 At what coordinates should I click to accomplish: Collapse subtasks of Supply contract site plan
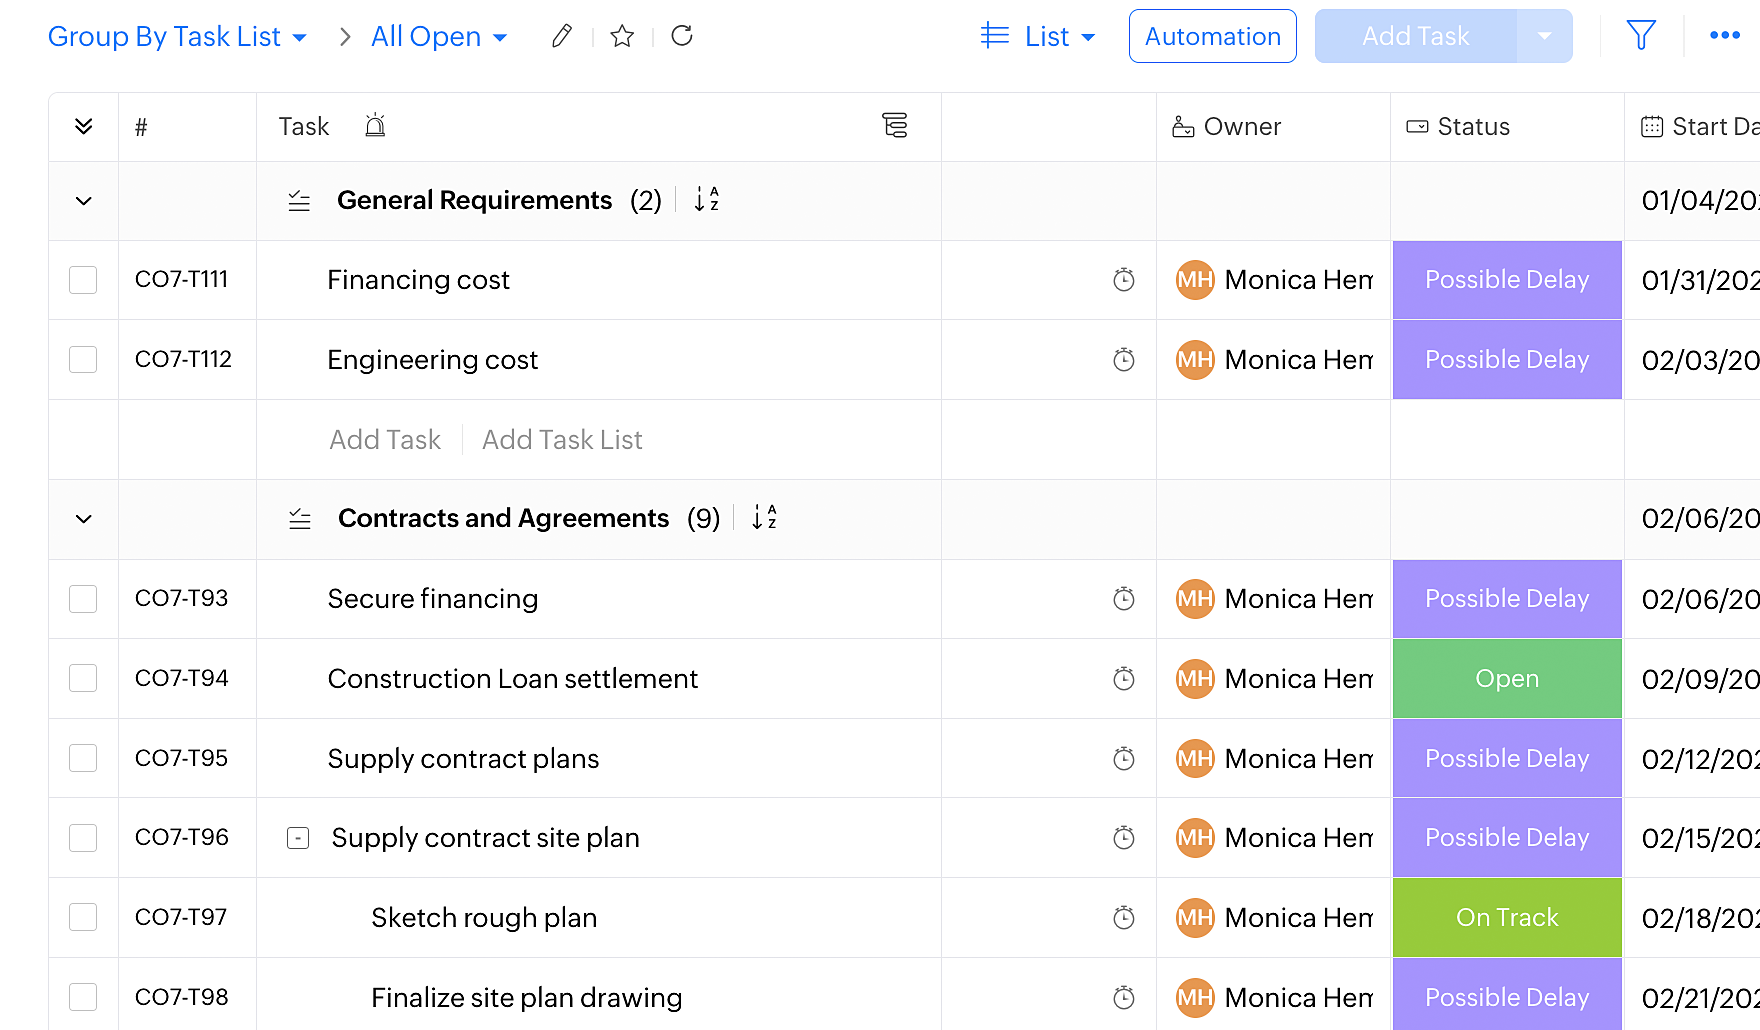tap(298, 838)
